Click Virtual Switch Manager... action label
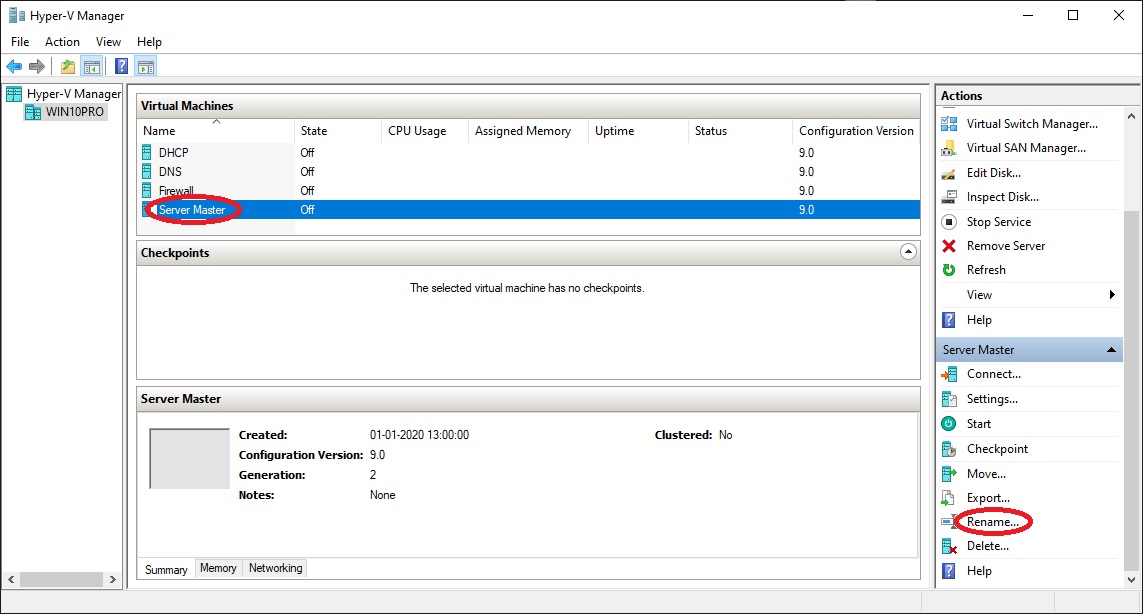Viewport: 1143px width, 614px height. pos(1032,124)
